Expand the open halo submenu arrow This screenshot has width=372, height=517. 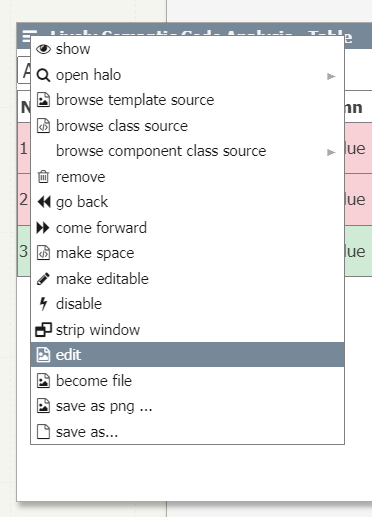(x=331, y=76)
